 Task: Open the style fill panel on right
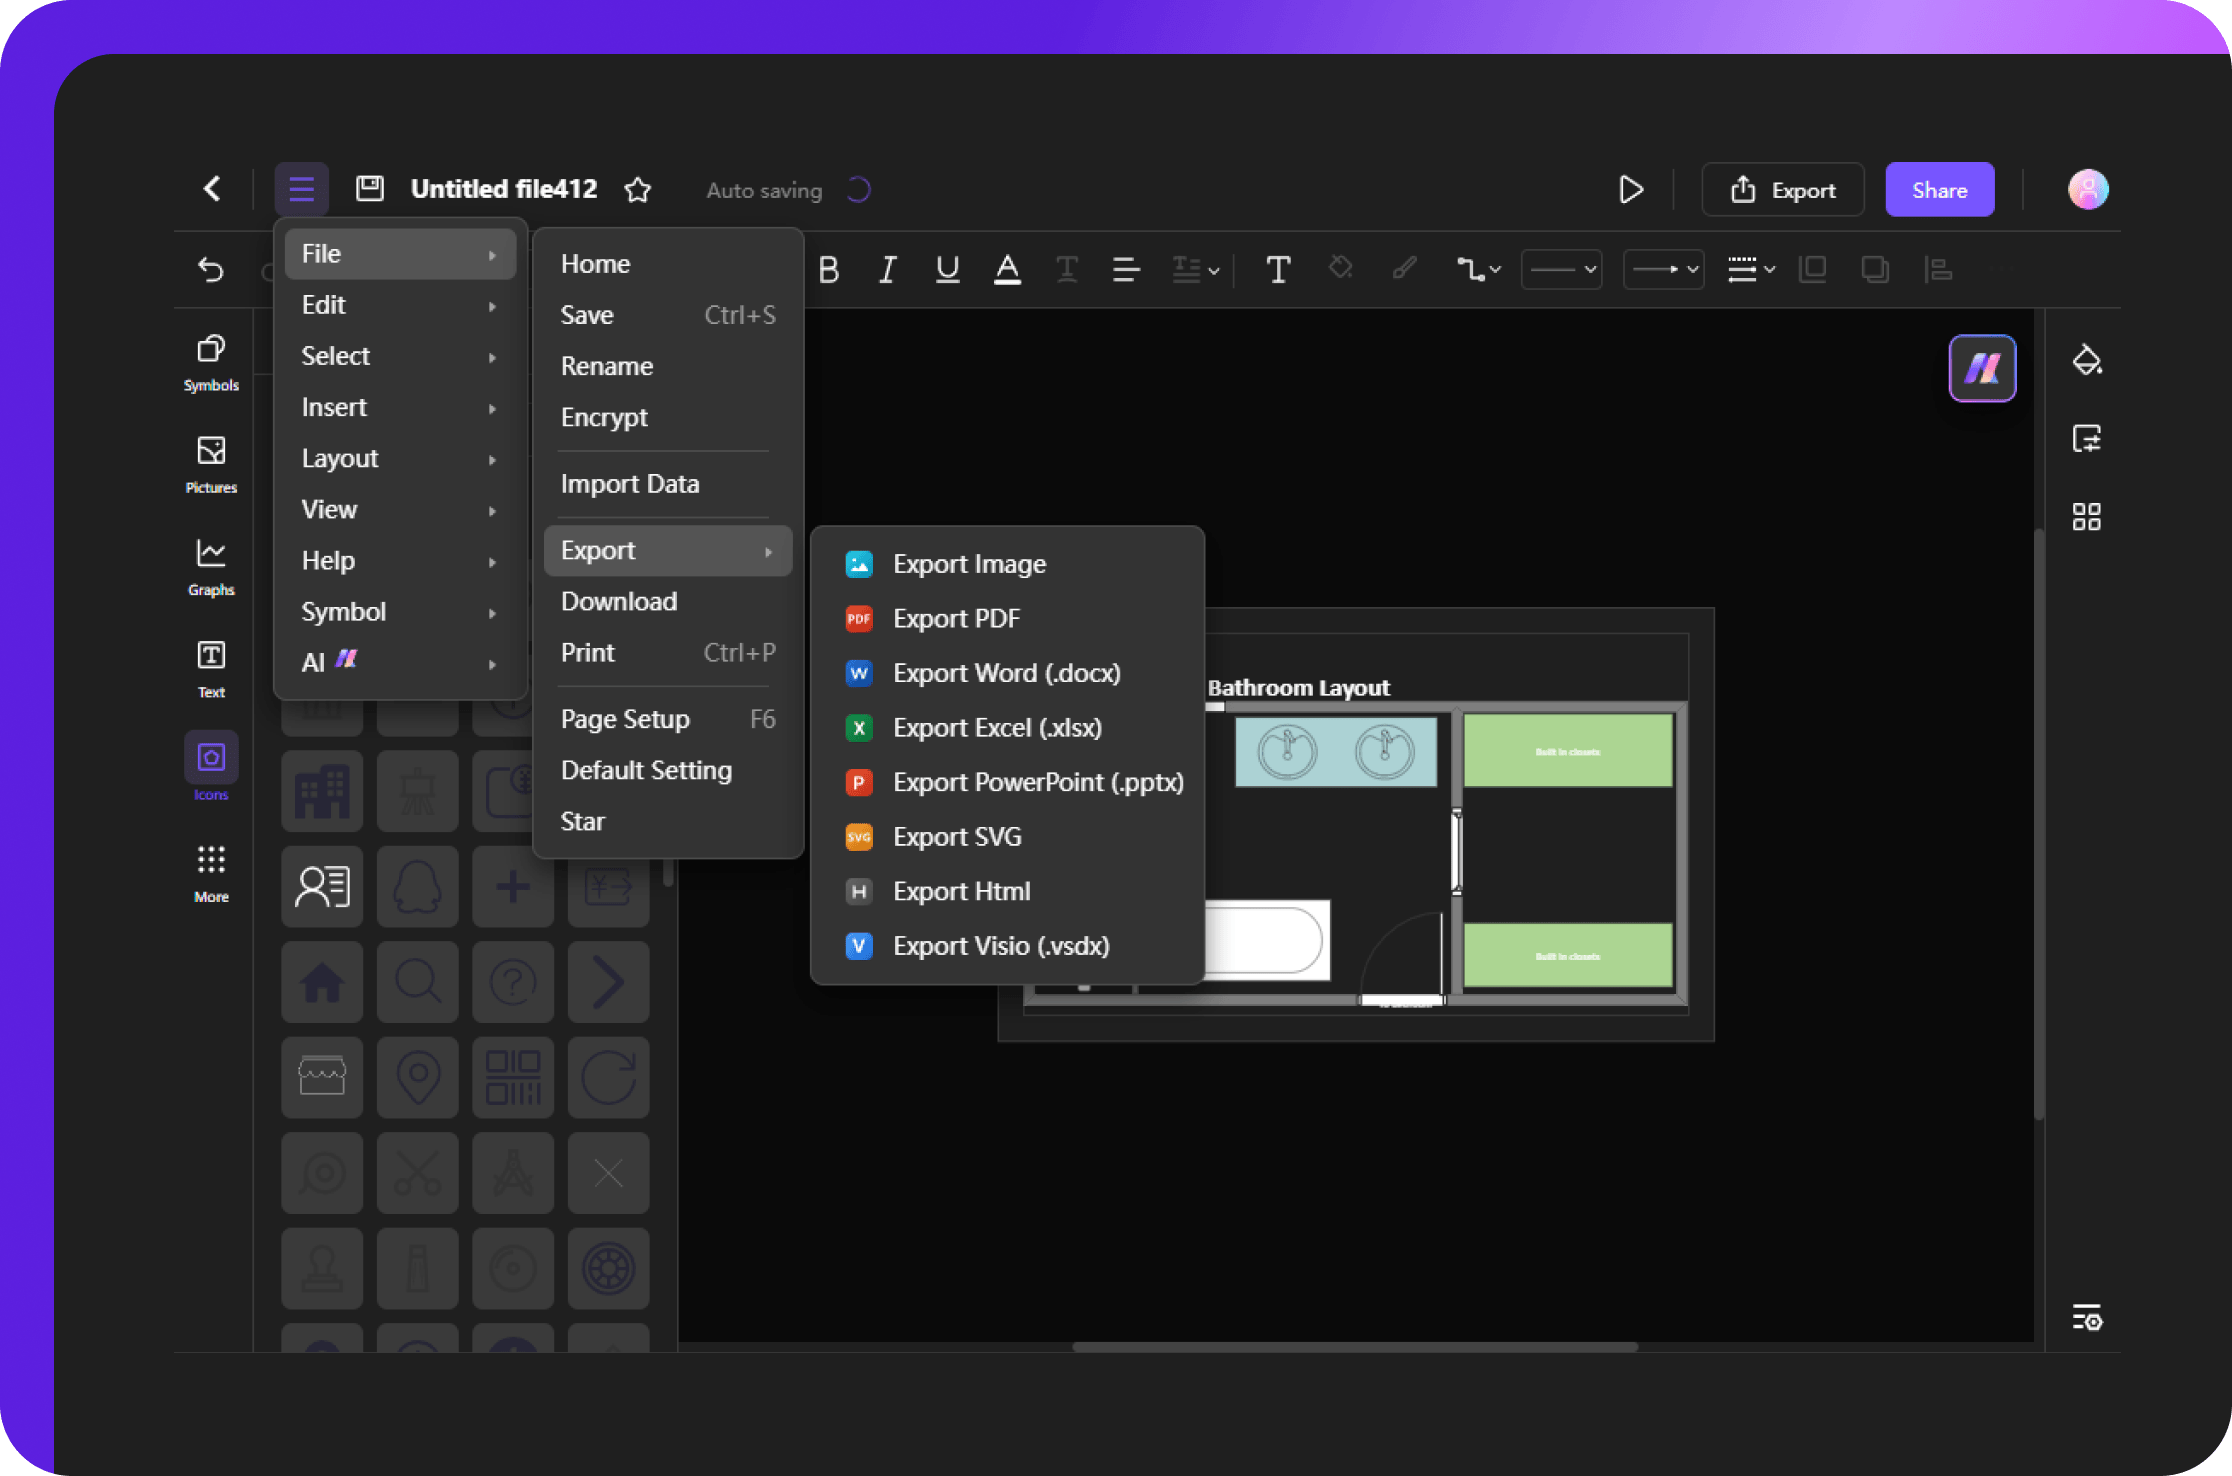click(2087, 359)
